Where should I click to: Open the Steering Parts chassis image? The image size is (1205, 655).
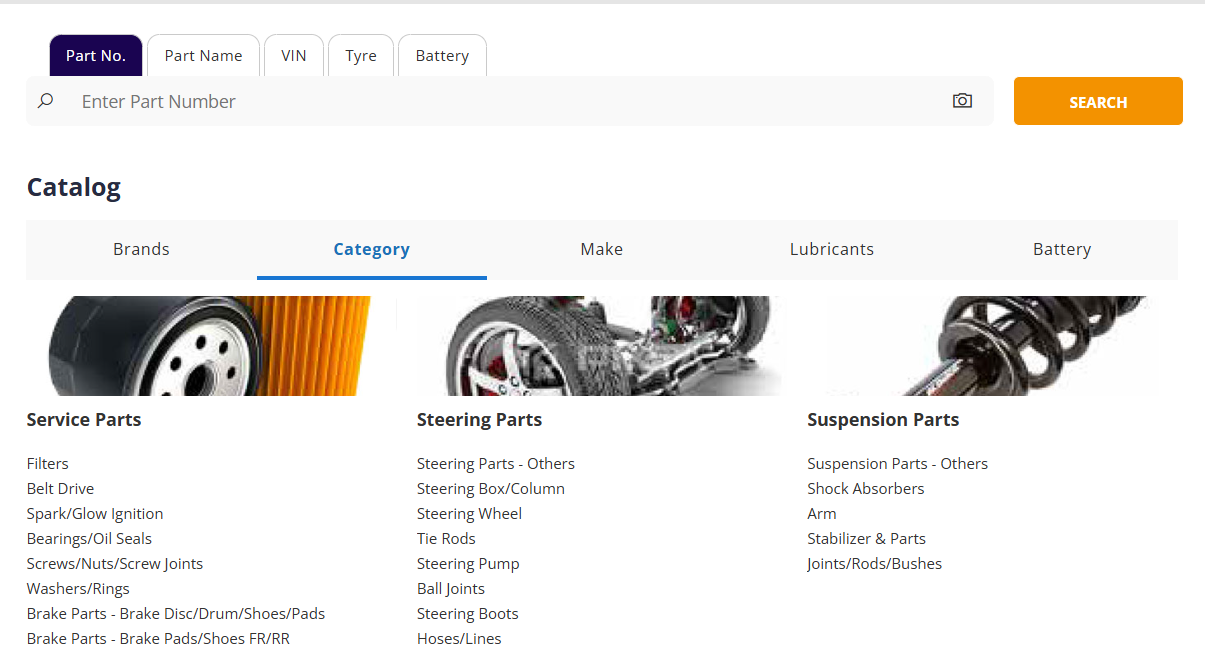pos(601,346)
